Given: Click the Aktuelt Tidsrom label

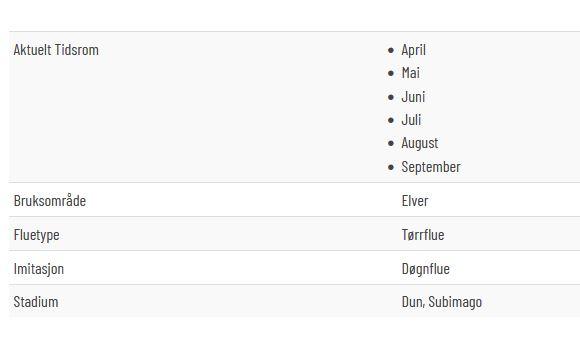Looking at the screenshot, I should coord(56,50).
